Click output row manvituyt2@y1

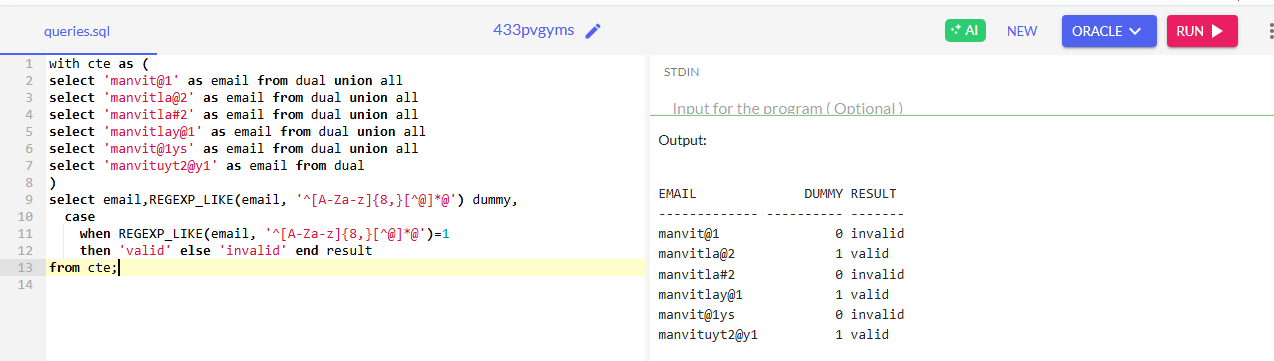pos(773,334)
